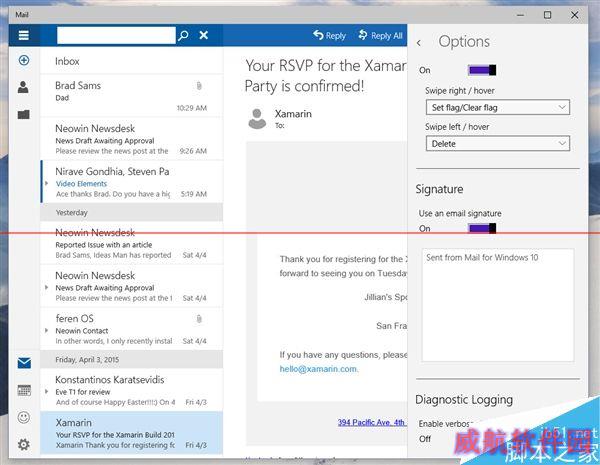Open the feedback smiley icon
This screenshot has width=600, height=465.
coord(24,417)
